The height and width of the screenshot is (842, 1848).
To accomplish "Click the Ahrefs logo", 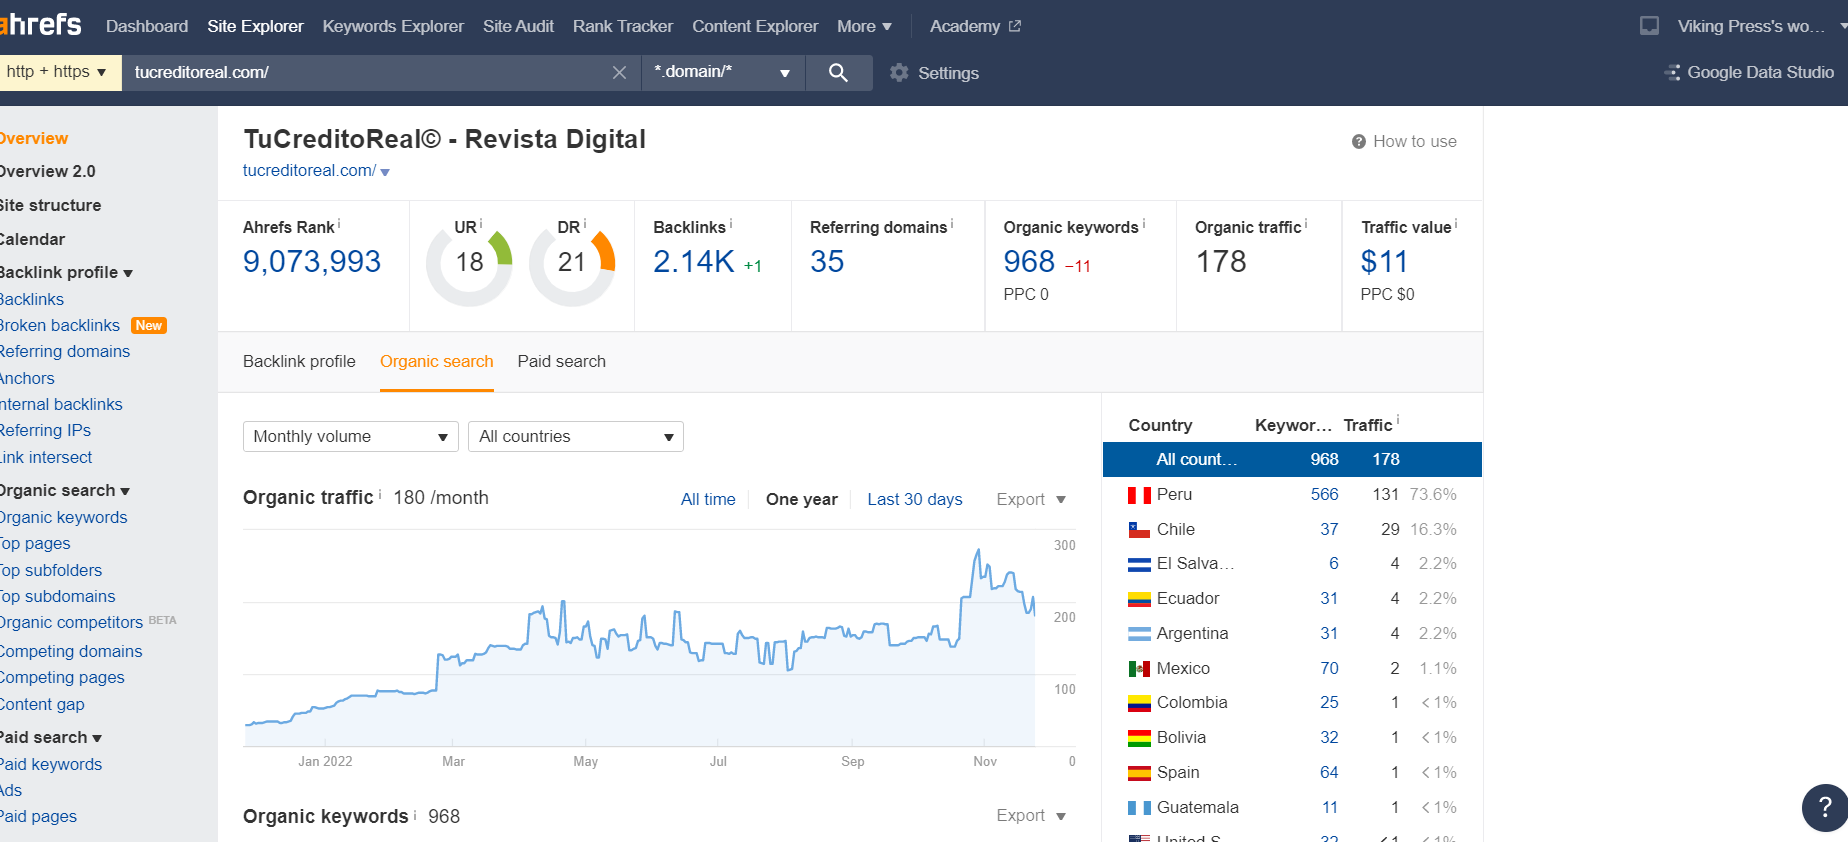I will [40, 24].
